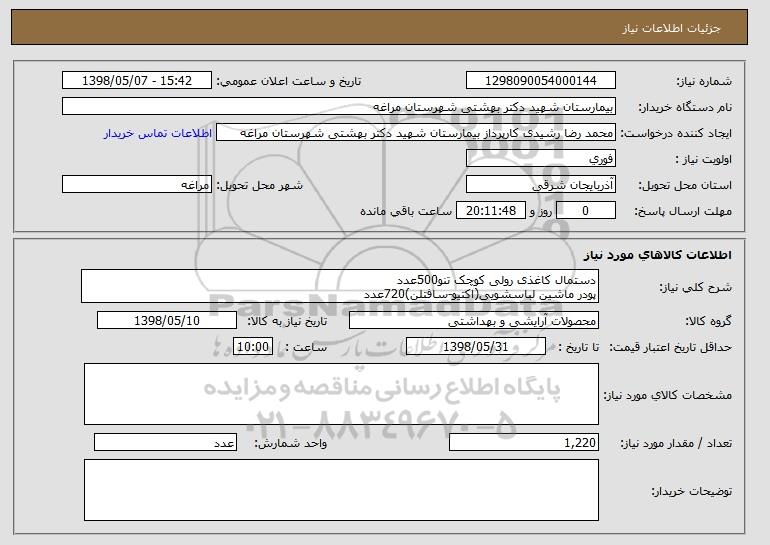Click the توضیحات خریدار text area

[x=341, y=490]
